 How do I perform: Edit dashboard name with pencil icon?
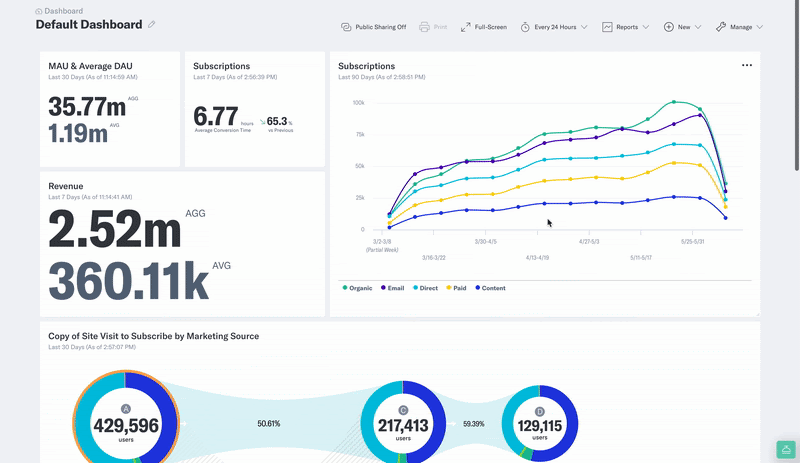click(x=152, y=25)
